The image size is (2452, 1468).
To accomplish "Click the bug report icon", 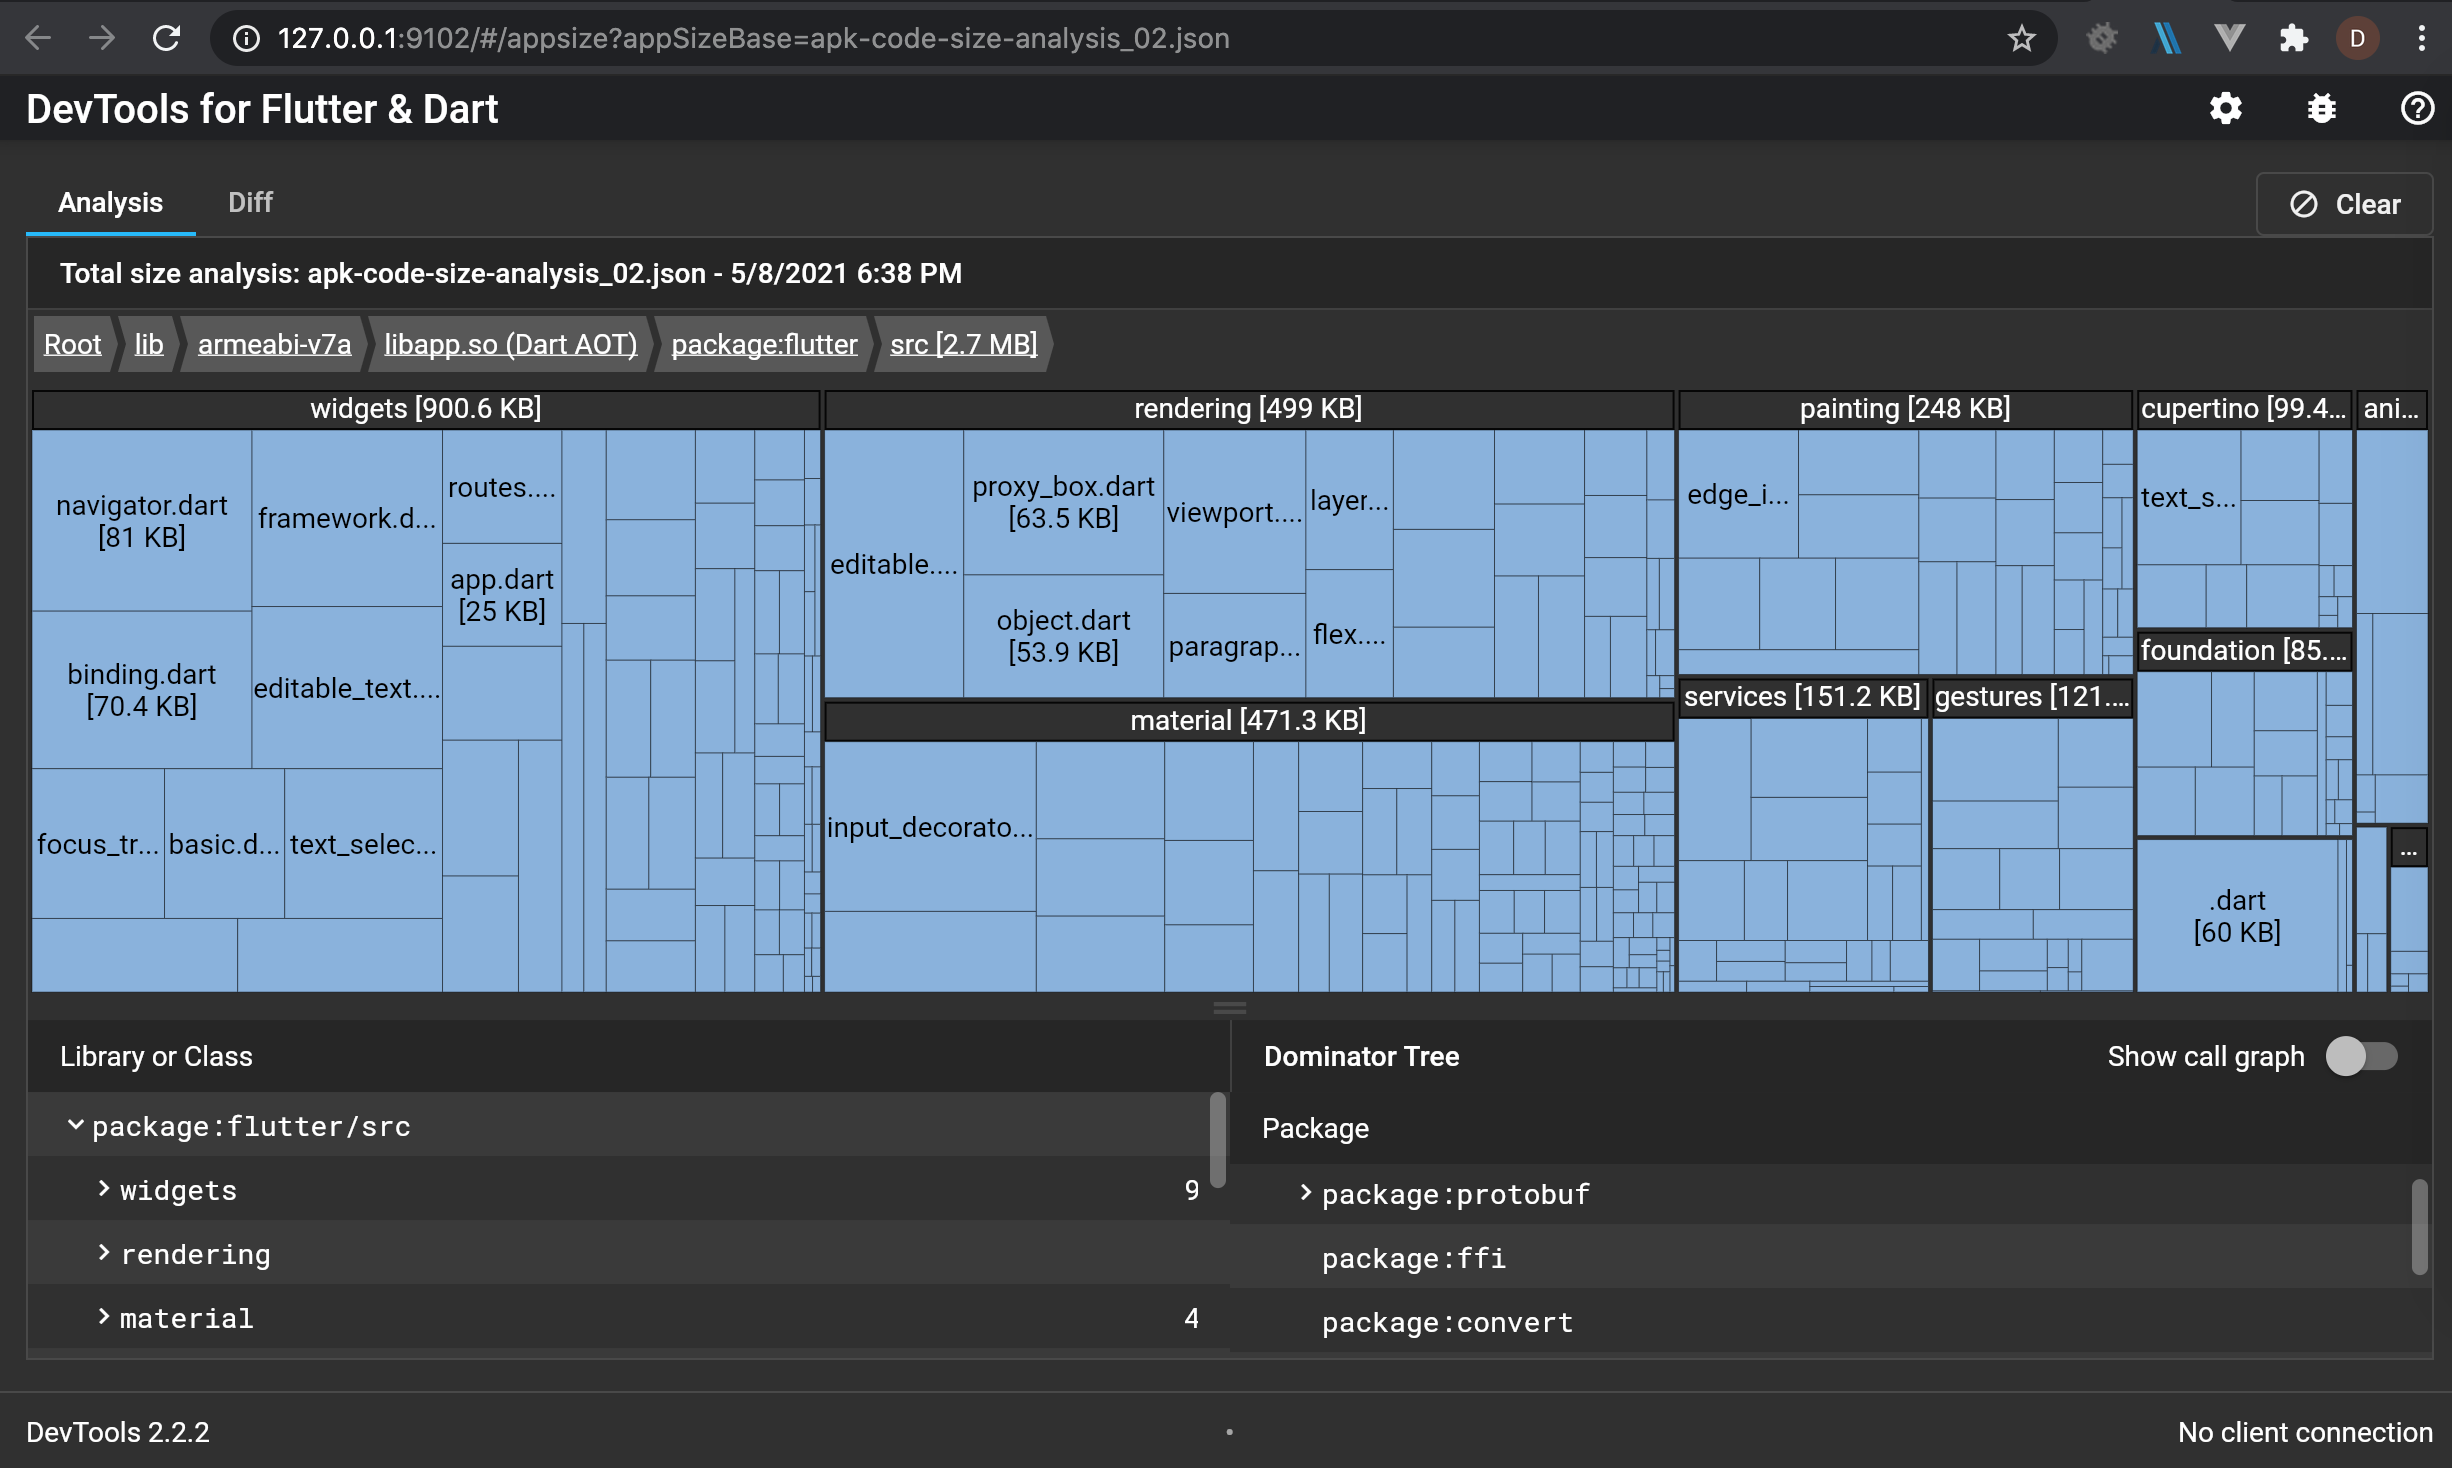I will click(x=2322, y=108).
